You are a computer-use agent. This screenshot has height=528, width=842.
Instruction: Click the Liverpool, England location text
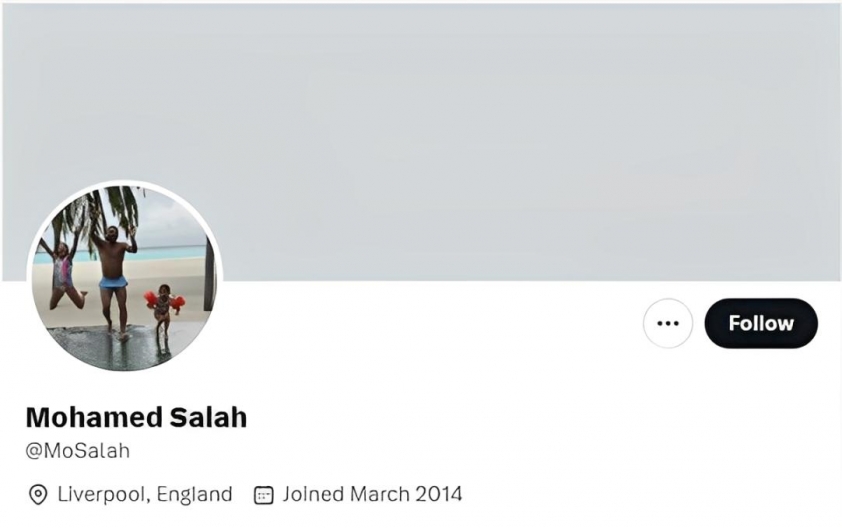click(x=145, y=494)
